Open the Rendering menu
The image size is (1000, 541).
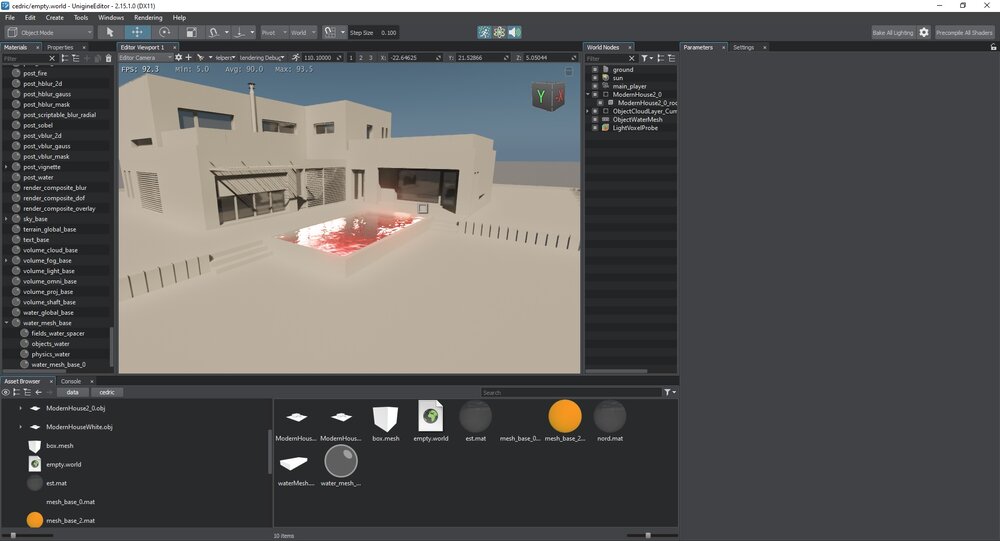coord(148,17)
